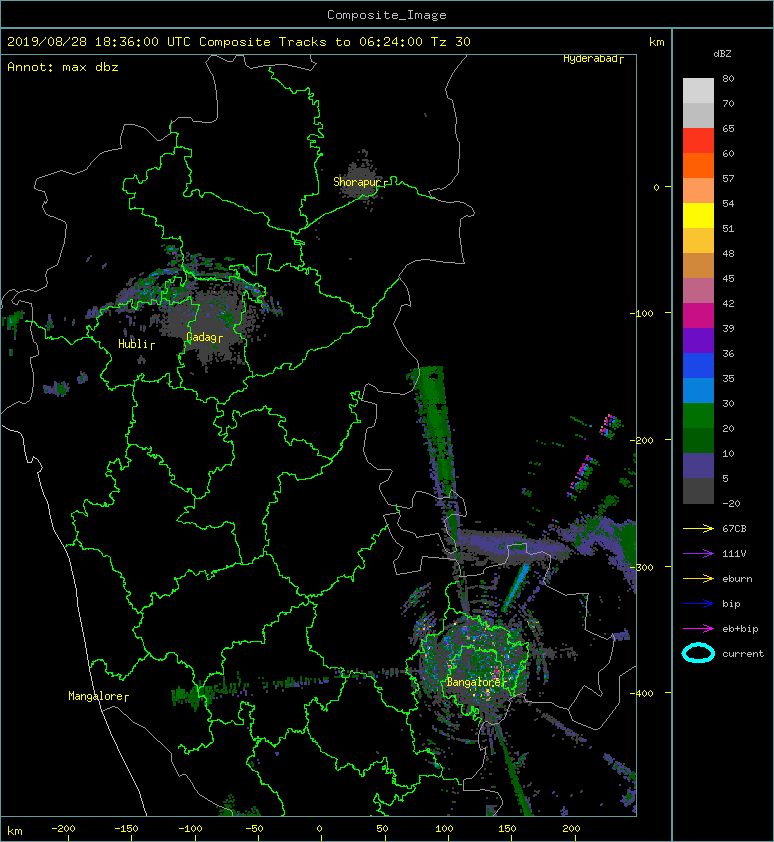Click the gray radar echo over Shorapur
Screen dimensions: 774x842
361,180
